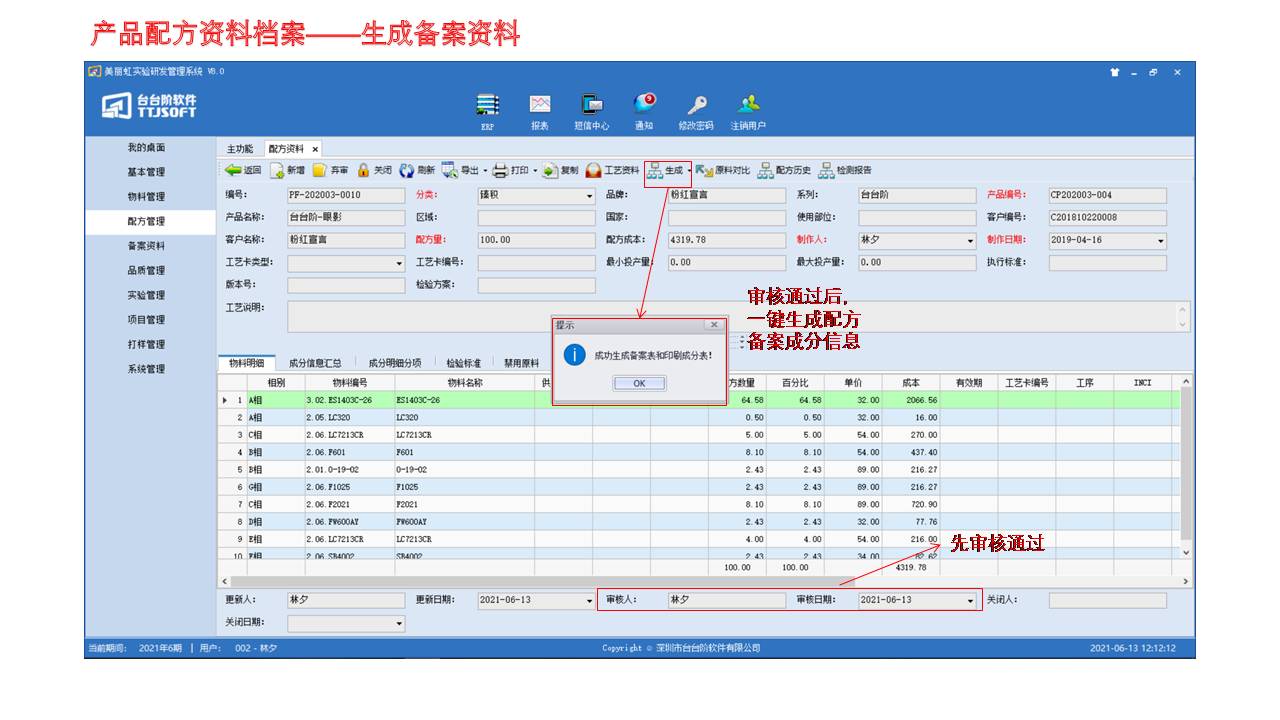1280x720 pixels.
Task: Click OK in the 提示 dialog
Action: click(639, 383)
